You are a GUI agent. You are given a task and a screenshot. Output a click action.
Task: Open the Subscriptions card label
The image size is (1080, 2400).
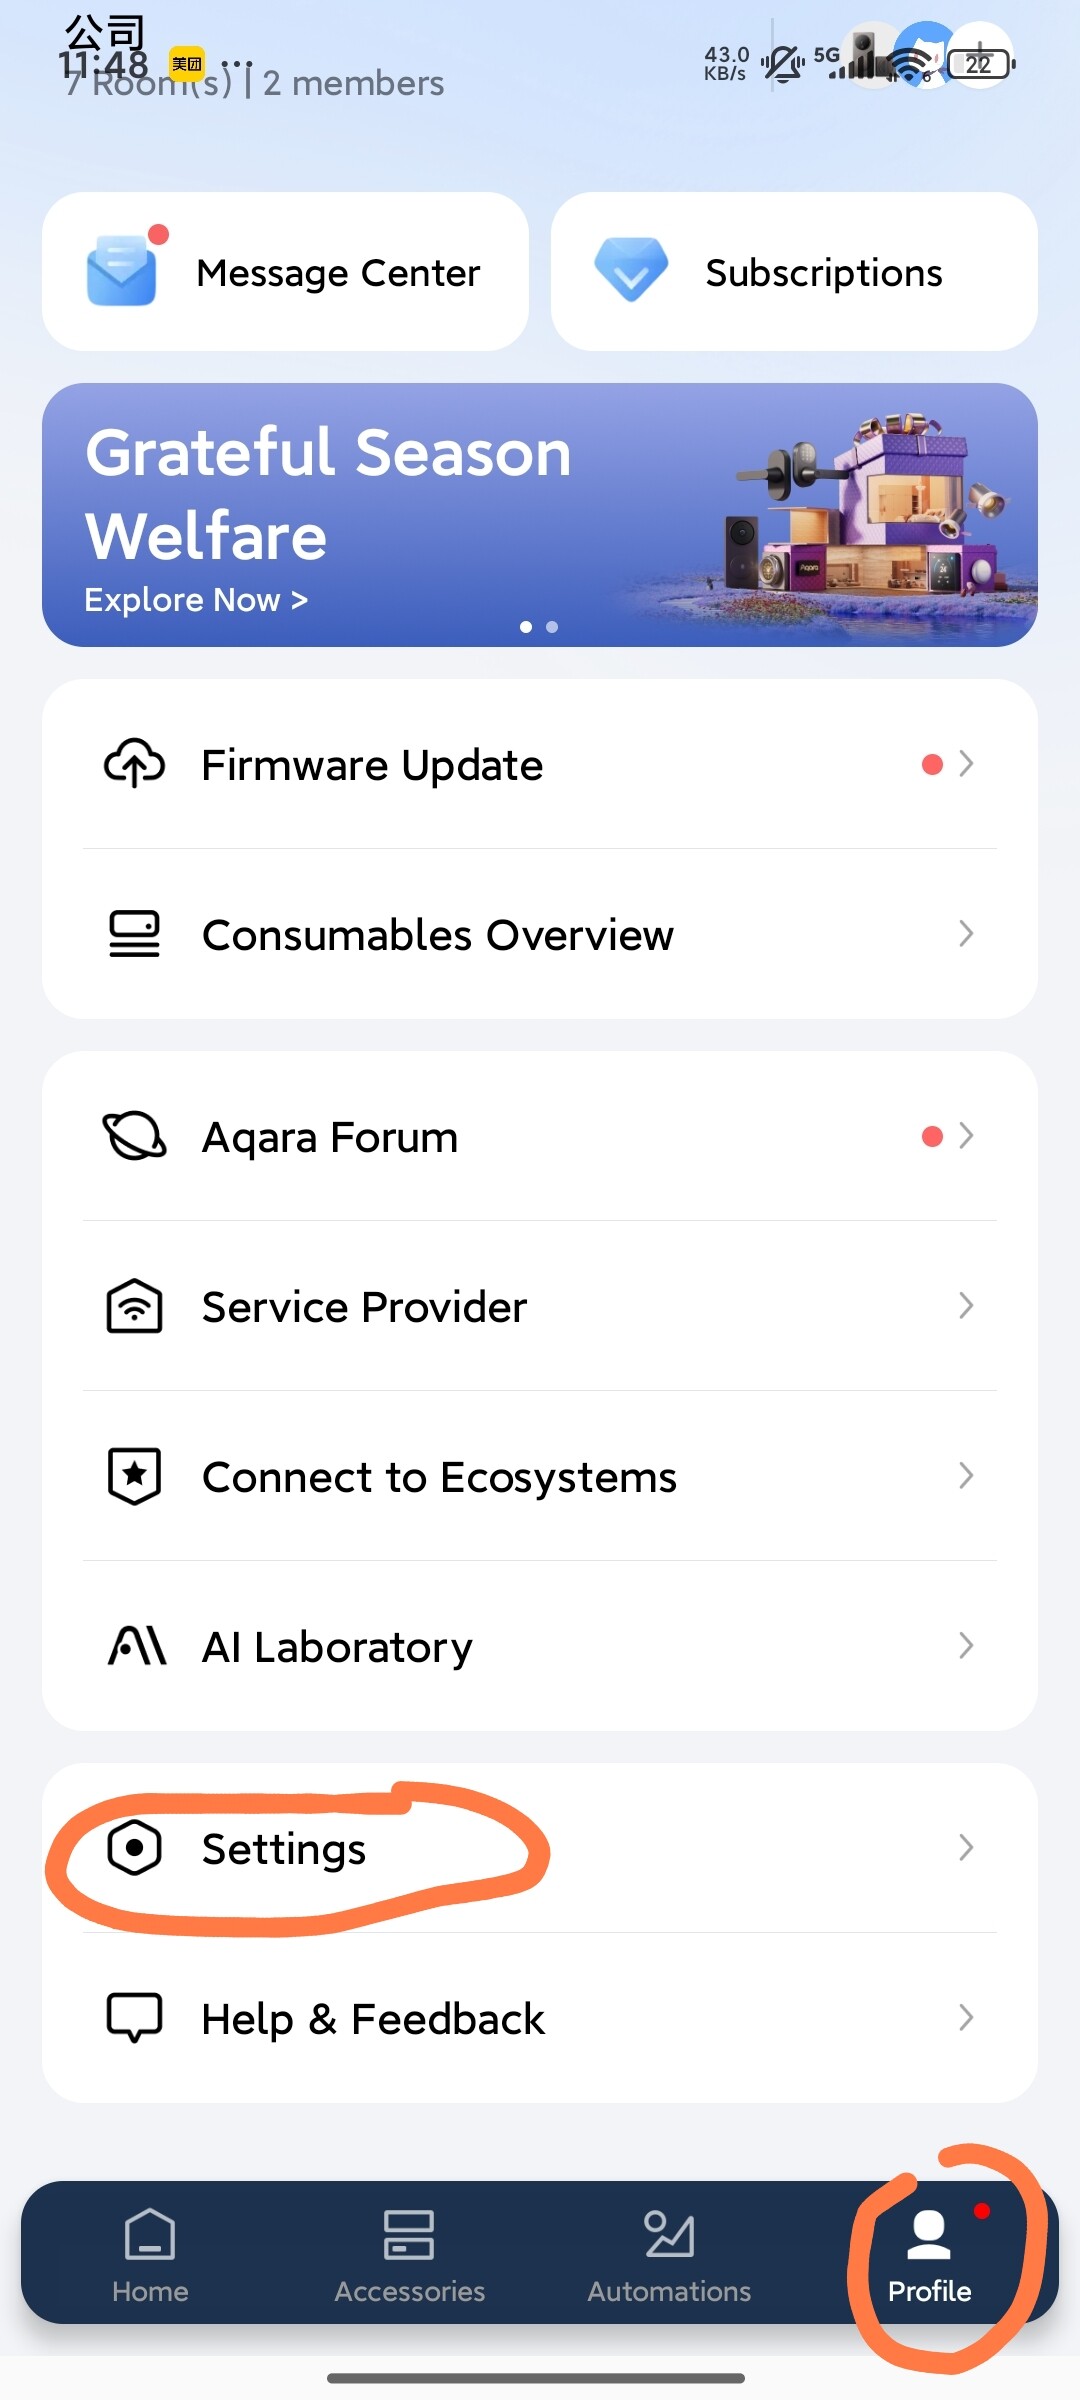[x=824, y=273]
